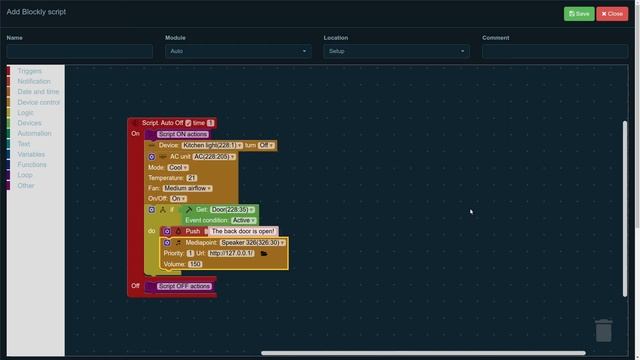This screenshot has height=360, width=640.
Task: Open gear settings on the Push block
Action: [x=167, y=231]
